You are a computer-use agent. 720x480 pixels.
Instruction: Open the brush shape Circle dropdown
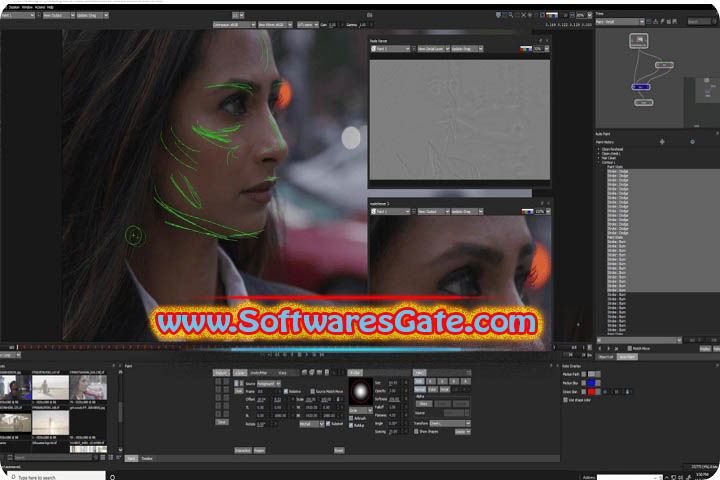point(360,410)
